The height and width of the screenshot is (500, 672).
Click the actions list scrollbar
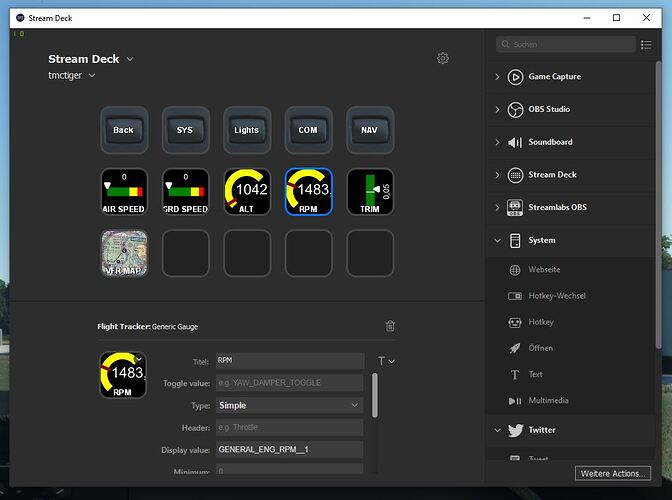click(x=659, y=205)
